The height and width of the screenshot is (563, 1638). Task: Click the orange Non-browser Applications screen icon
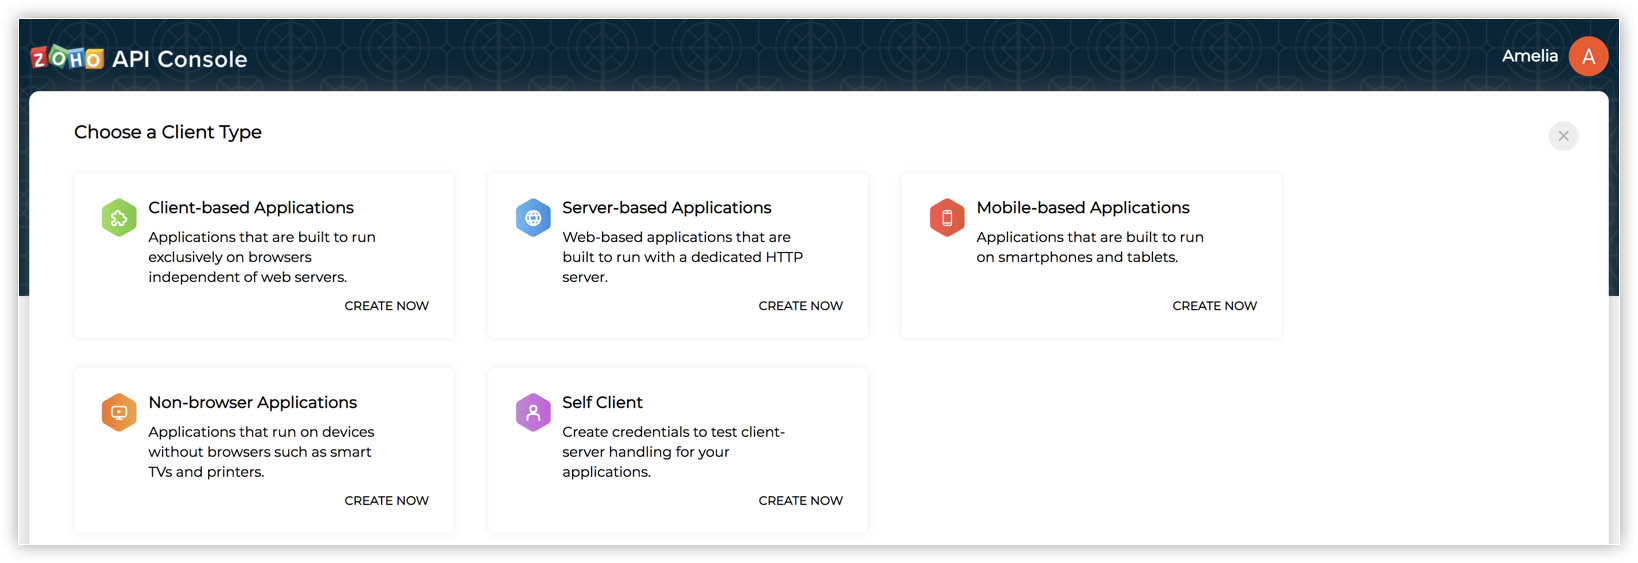[119, 412]
